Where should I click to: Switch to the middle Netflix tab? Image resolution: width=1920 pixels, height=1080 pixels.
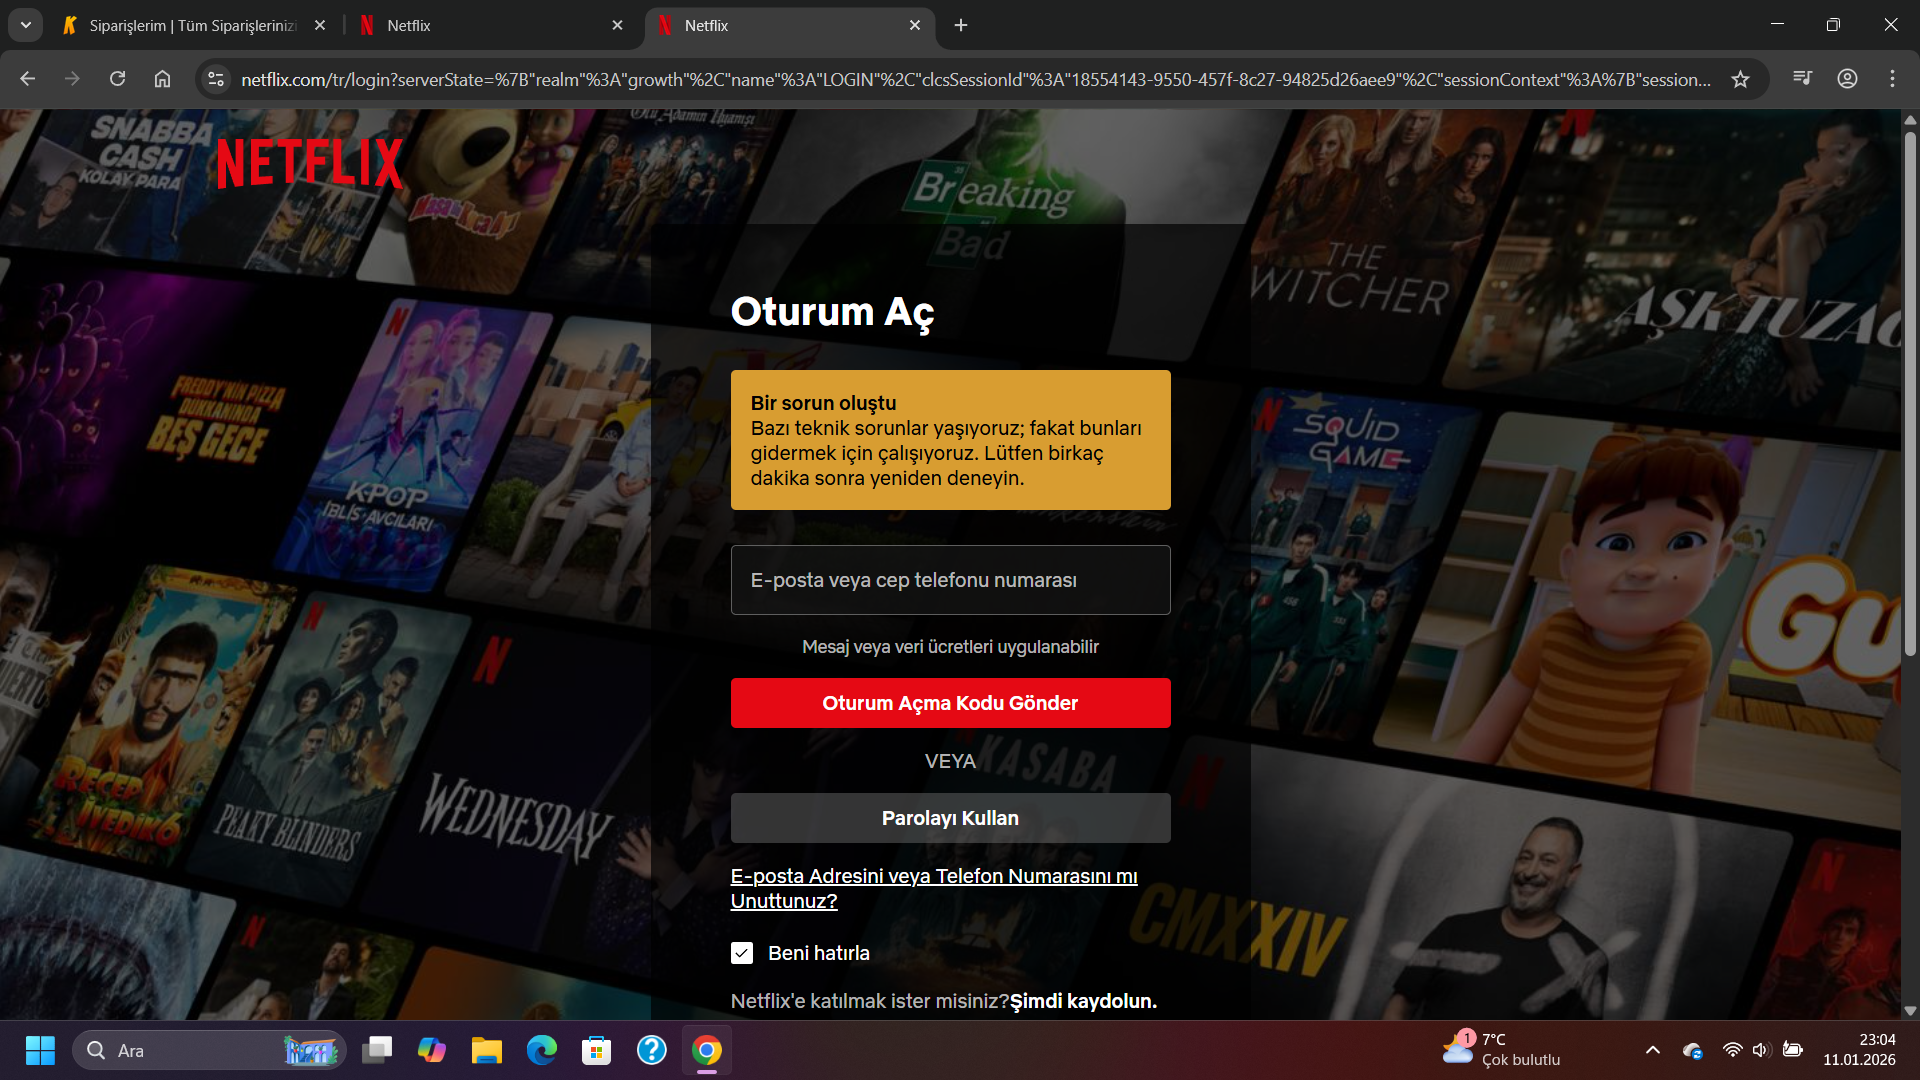(x=490, y=25)
